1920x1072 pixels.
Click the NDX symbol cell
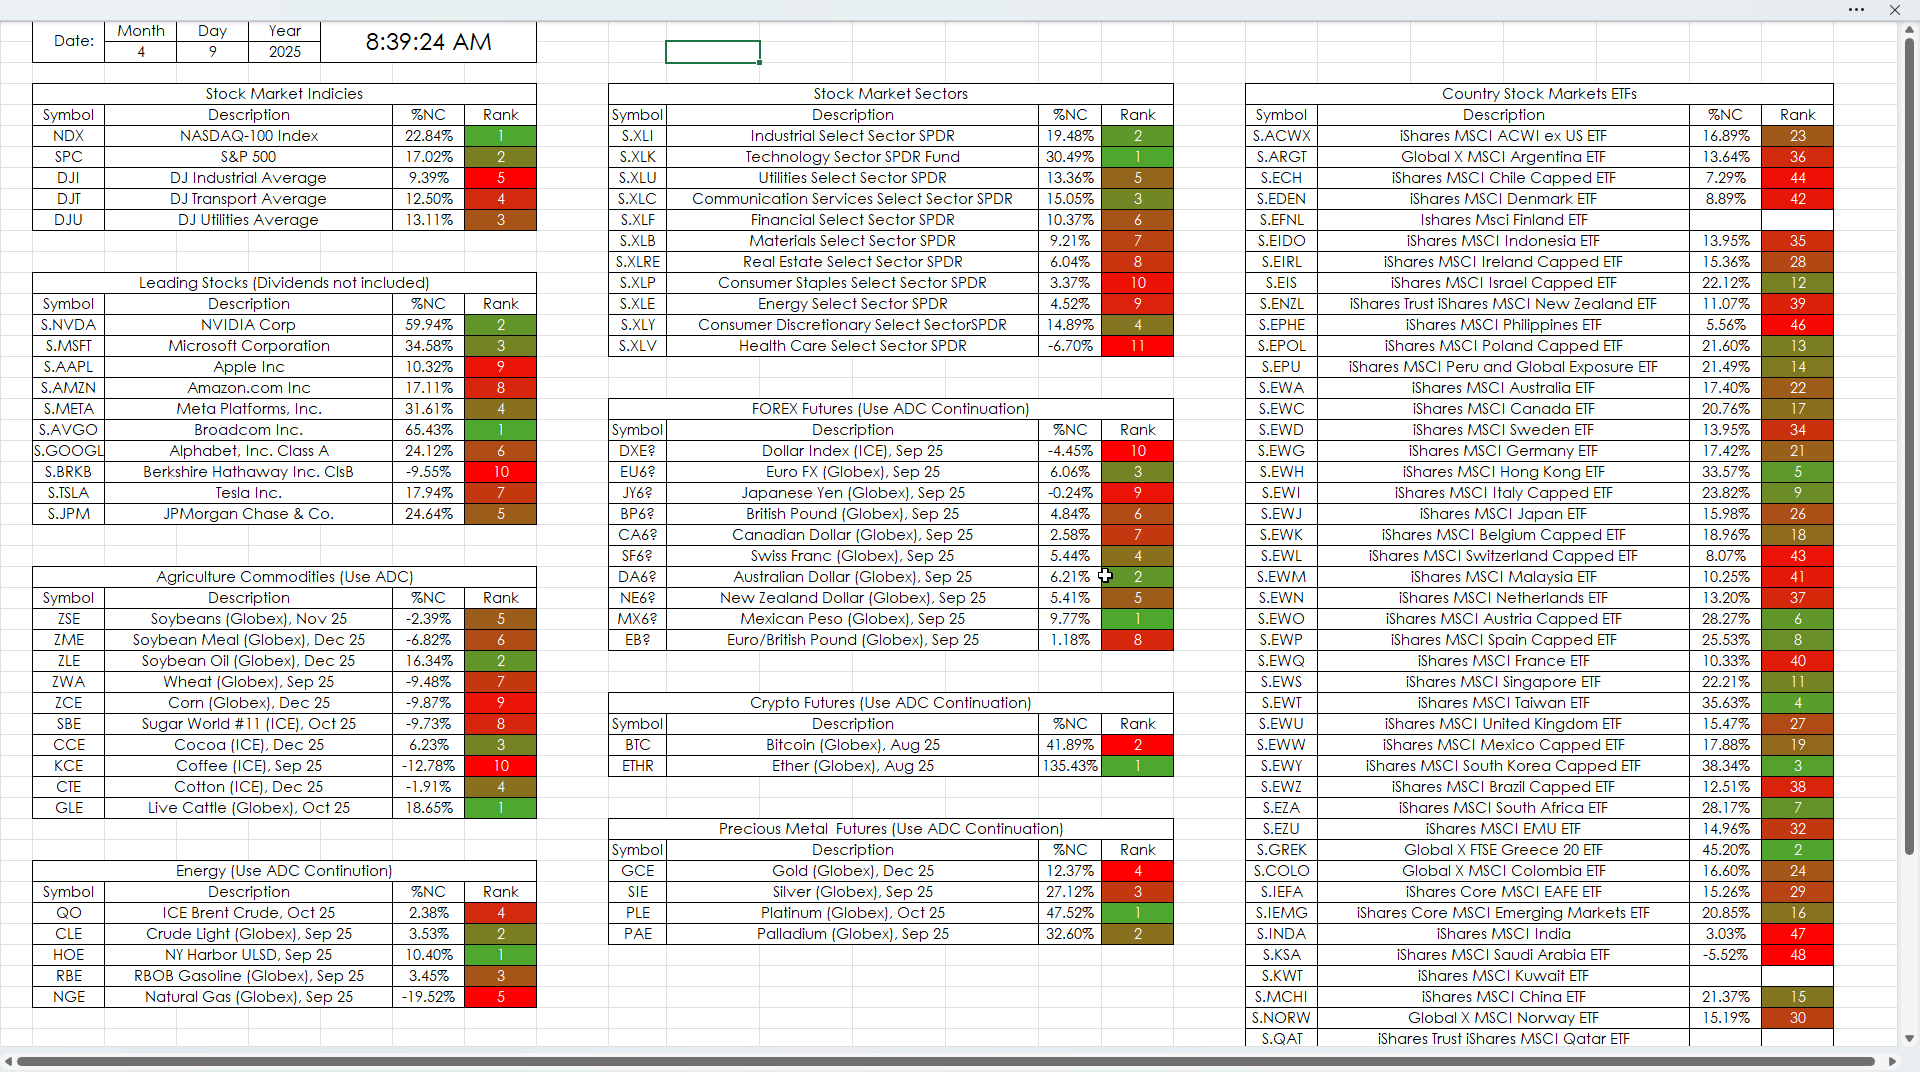(69, 136)
